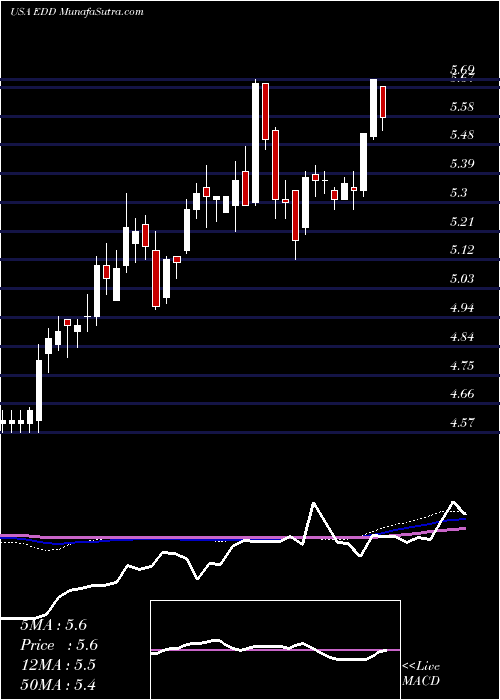500x700 pixels.
Task: Select the 5.58 price axis label
Action: (x=462, y=107)
